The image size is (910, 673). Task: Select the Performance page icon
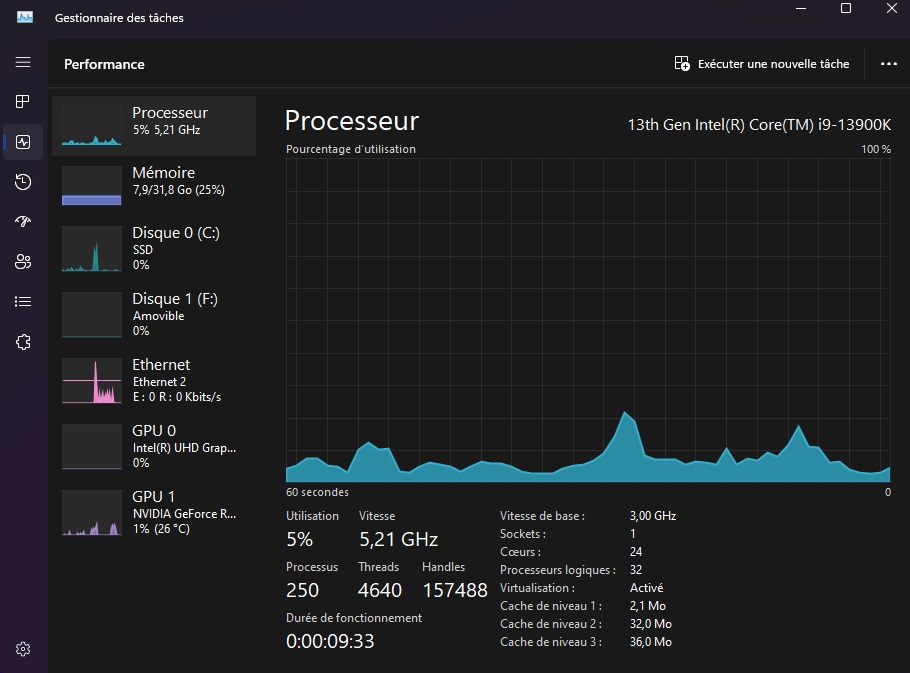pyautogui.click(x=23, y=142)
